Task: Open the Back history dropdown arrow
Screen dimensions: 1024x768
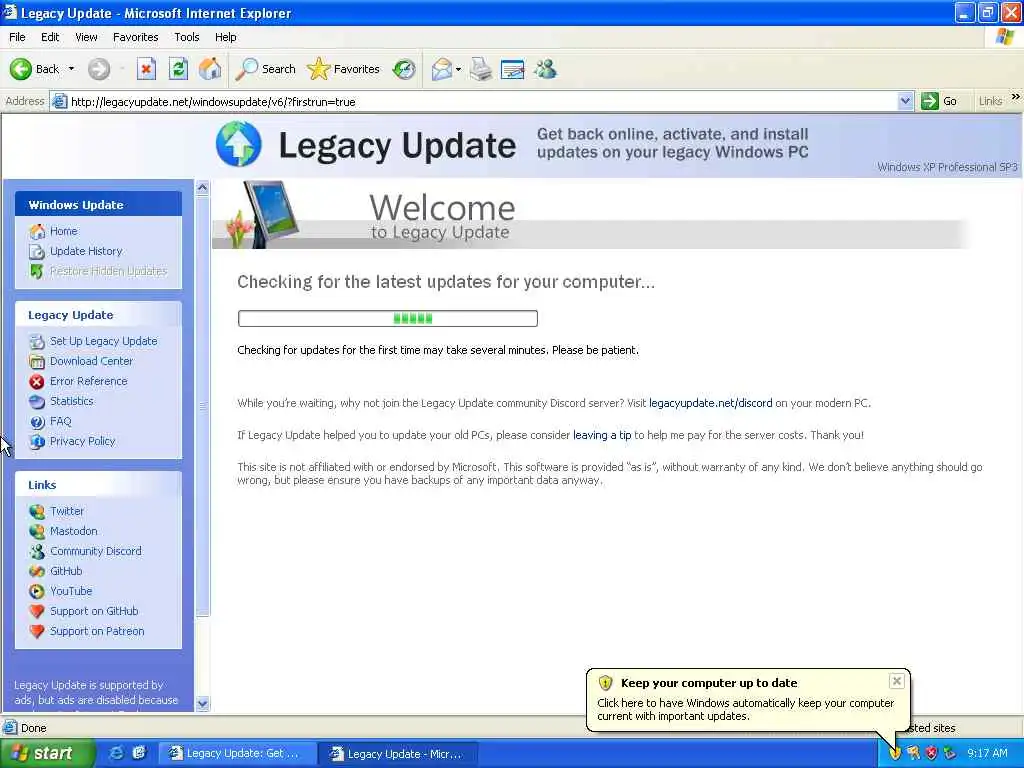Action: coord(71,69)
